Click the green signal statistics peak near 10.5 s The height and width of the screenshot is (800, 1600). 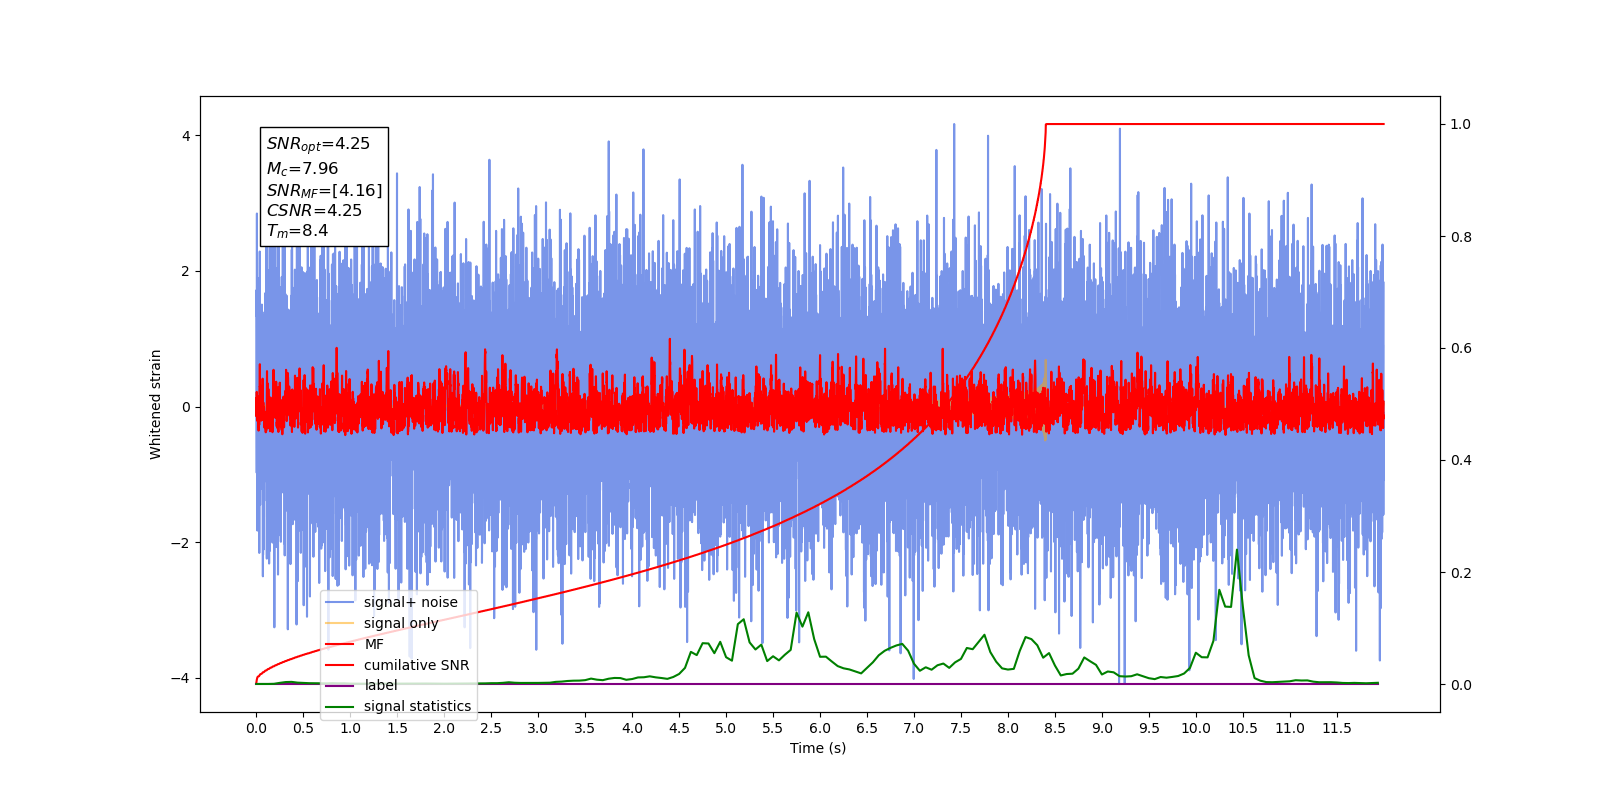click(x=1236, y=552)
